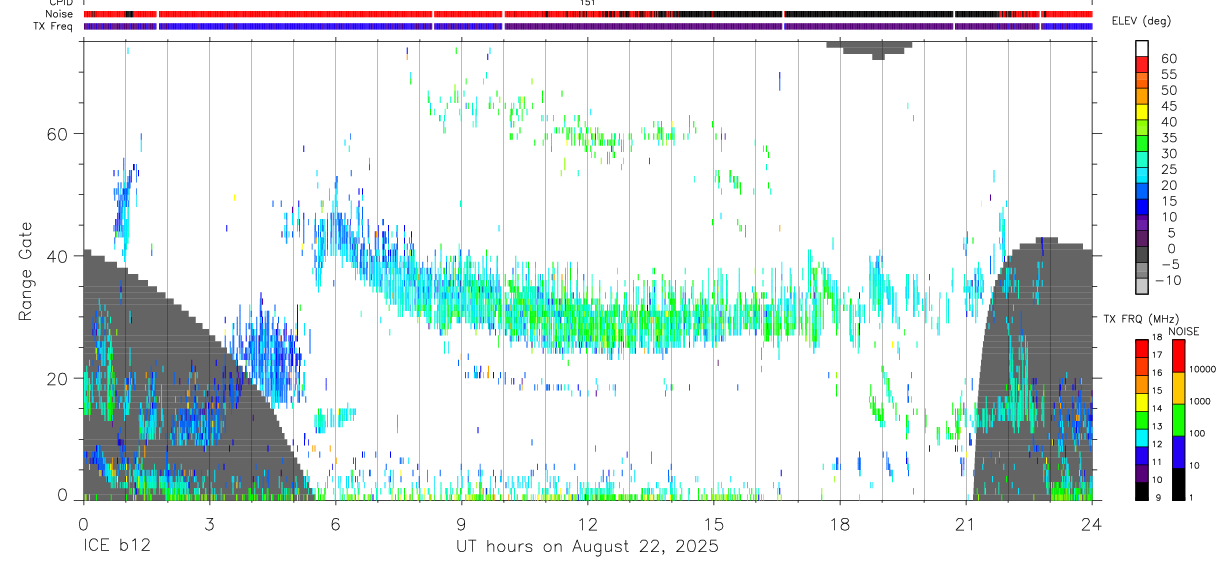
Task: Click the x-axis tick label "18"
Action: 839,523
